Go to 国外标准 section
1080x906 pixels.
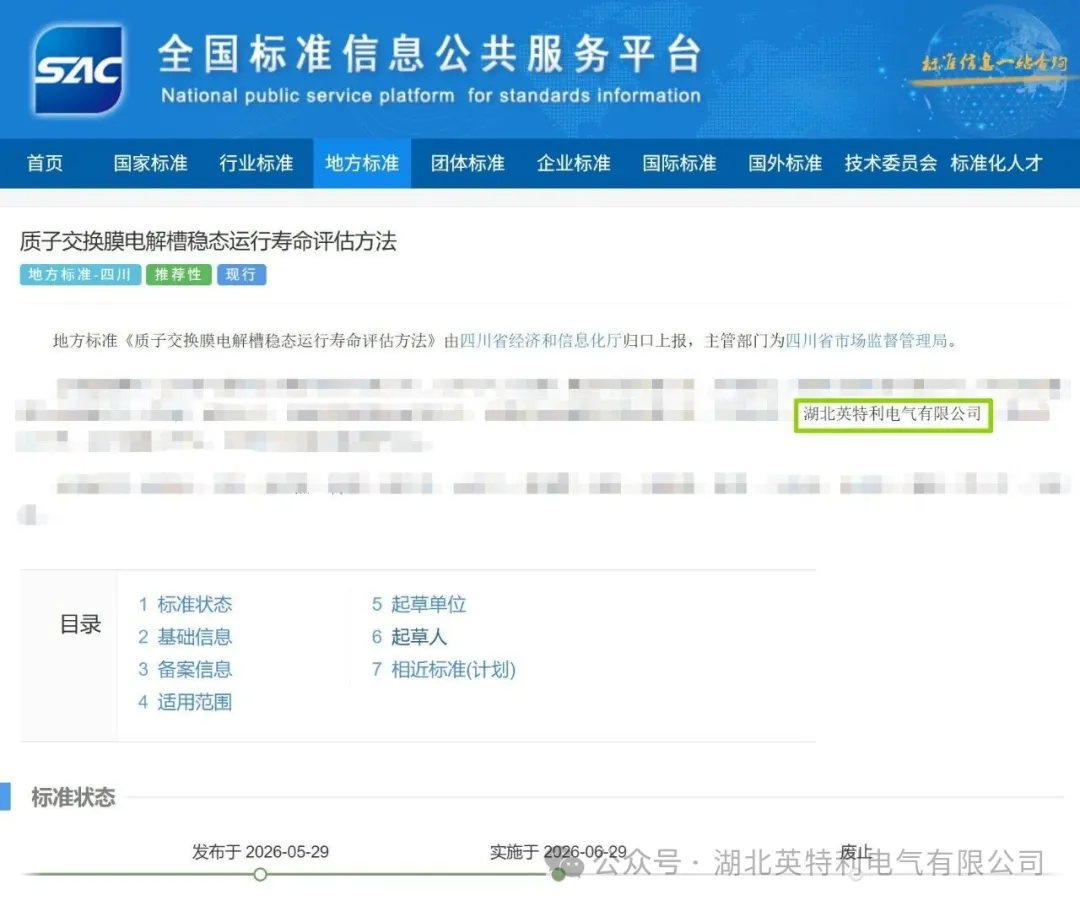click(785, 163)
